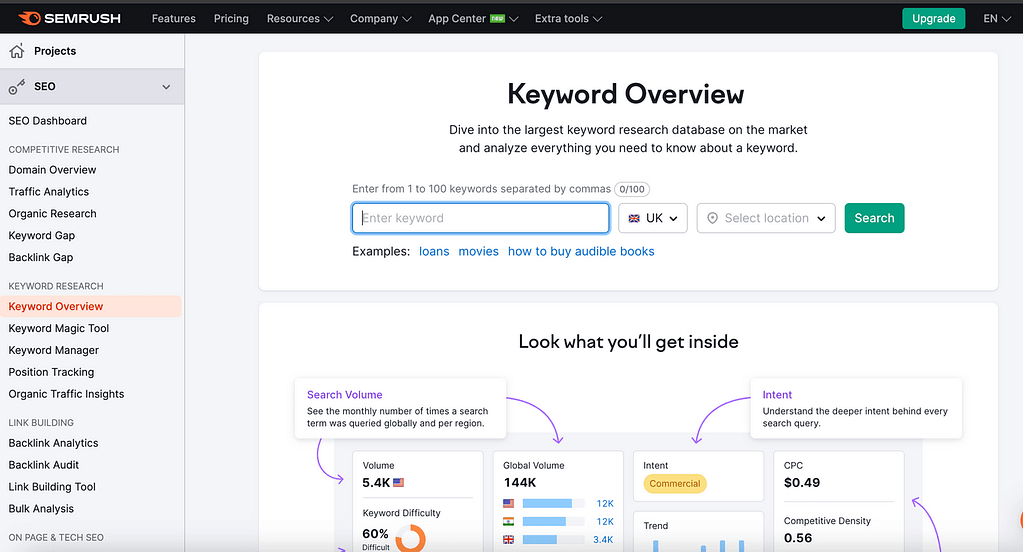1023x552 pixels.
Task: Click the India flag in Global Volume
Action: [x=508, y=521]
